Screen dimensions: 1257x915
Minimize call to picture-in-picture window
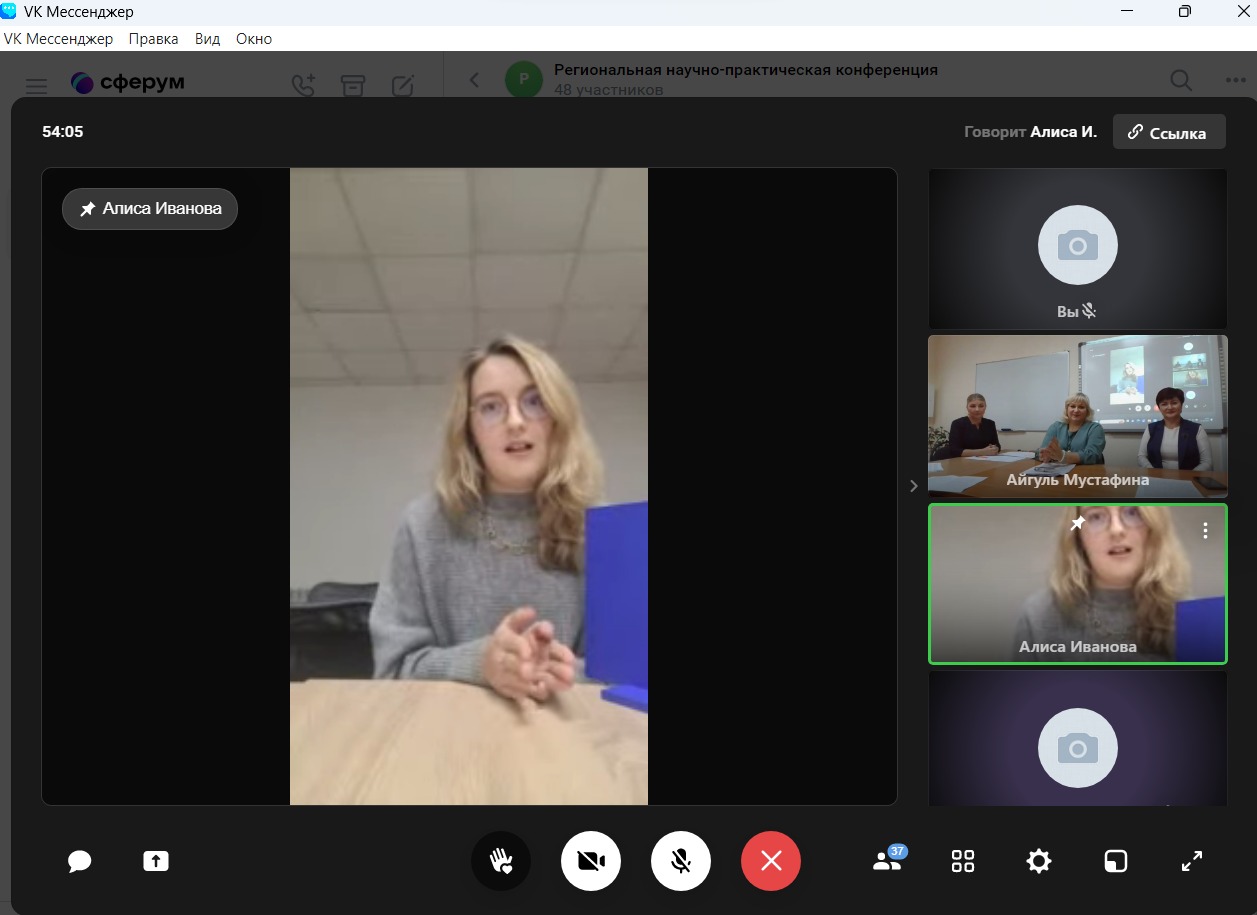pos(1115,861)
